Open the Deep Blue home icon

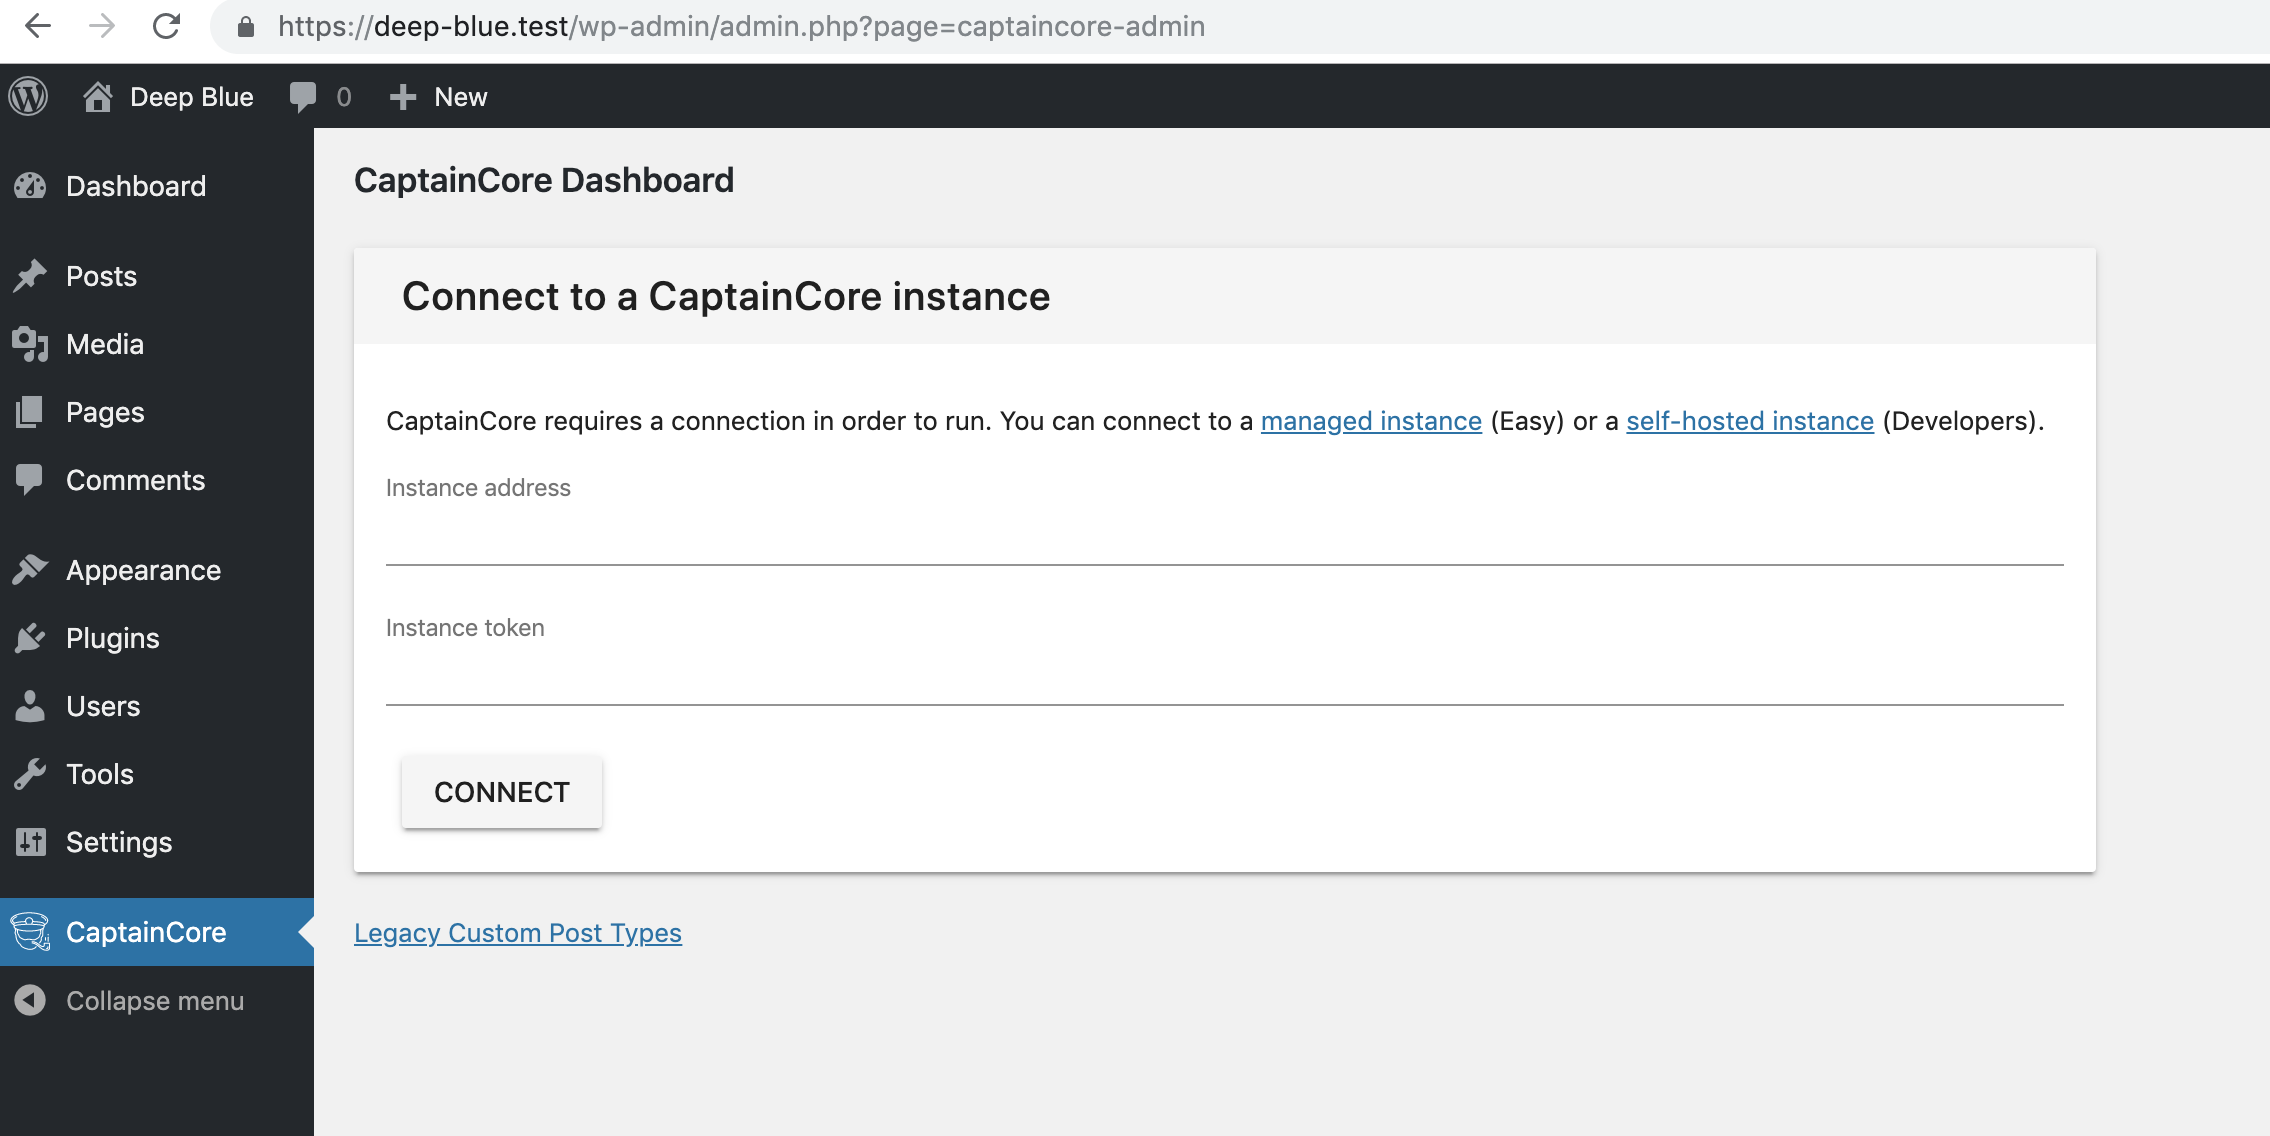coord(97,96)
